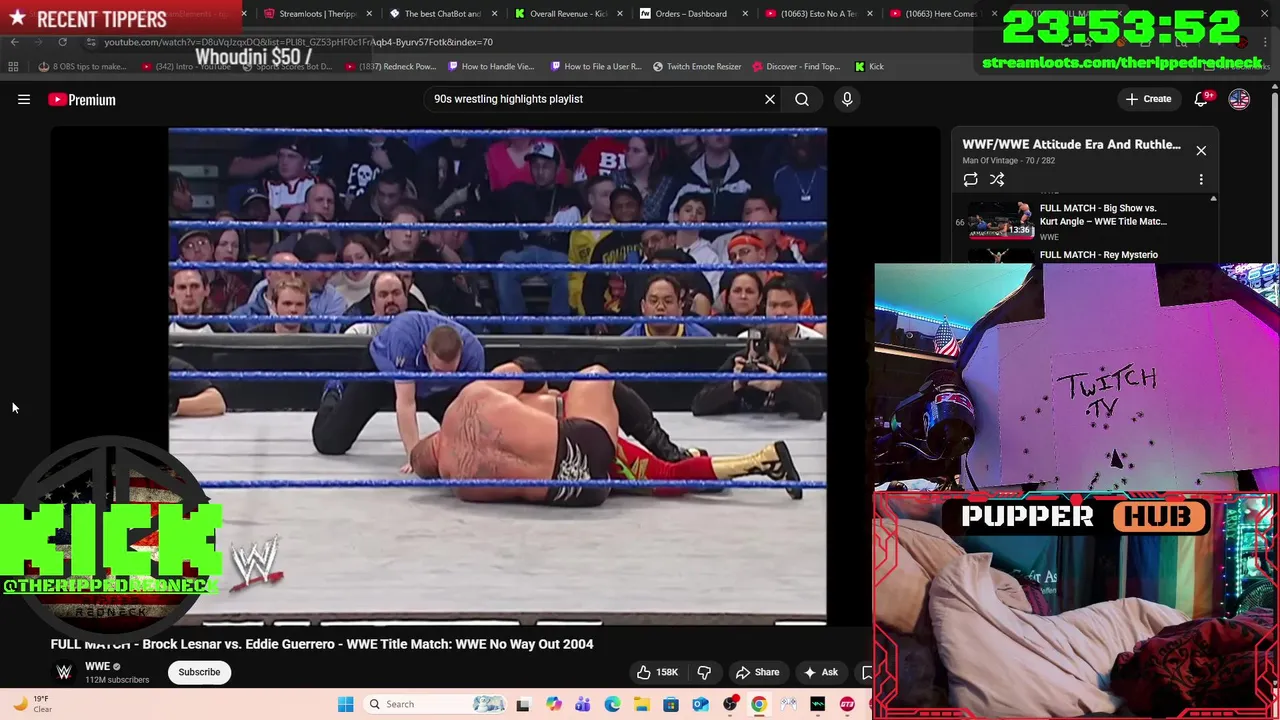This screenshot has width=1280, height=720.
Task: Run search with the magnifier button
Action: tap(802, 99)
